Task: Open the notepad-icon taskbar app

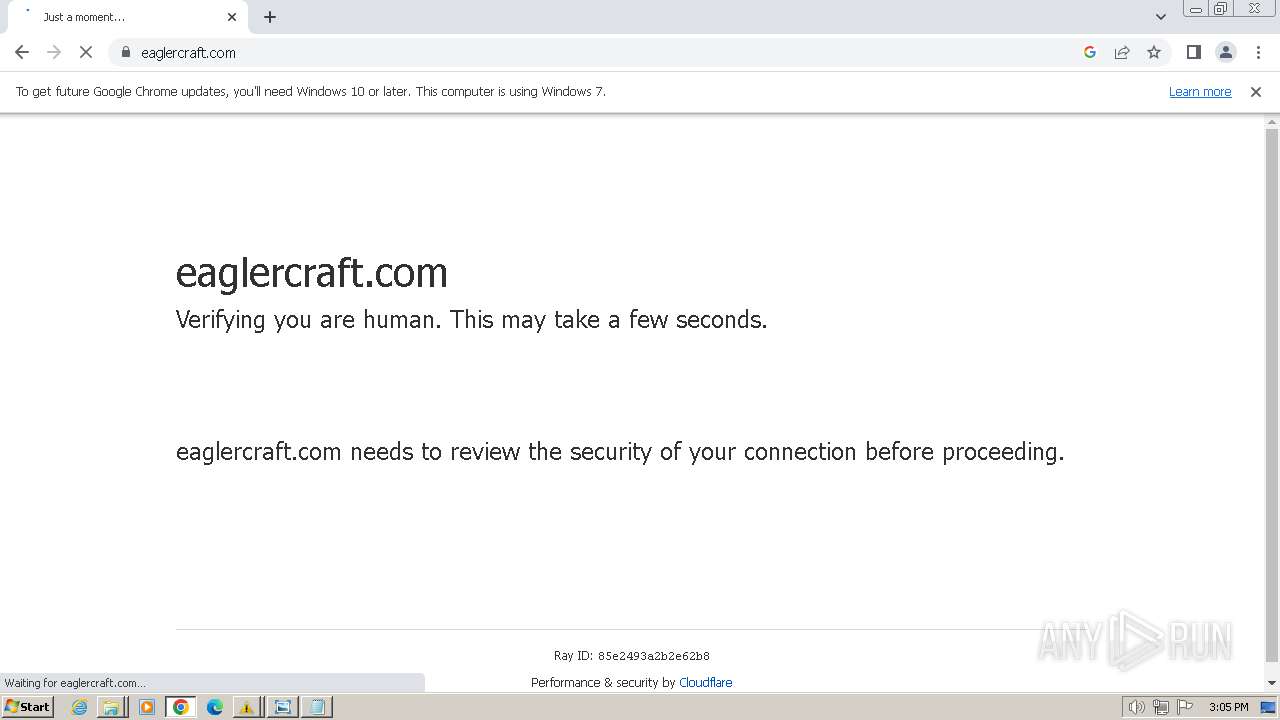Action: point(317,707)
